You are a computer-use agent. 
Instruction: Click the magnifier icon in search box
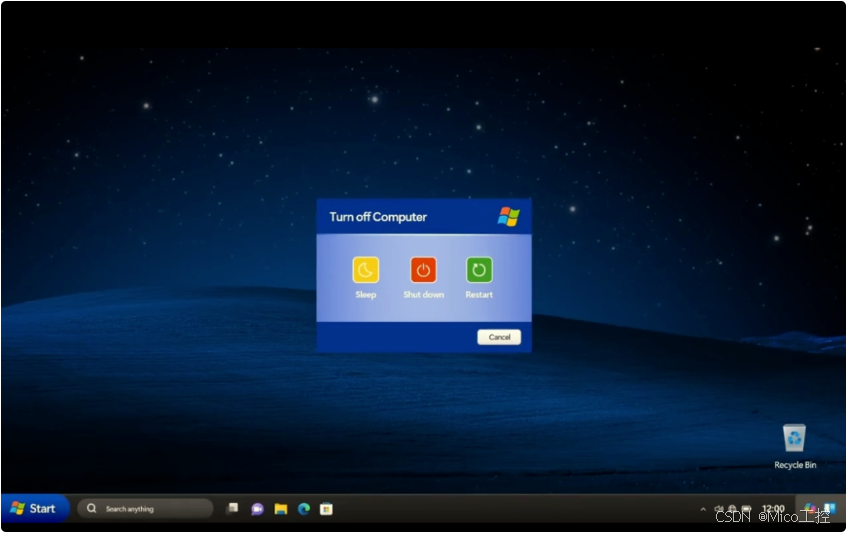click(92, 508)
